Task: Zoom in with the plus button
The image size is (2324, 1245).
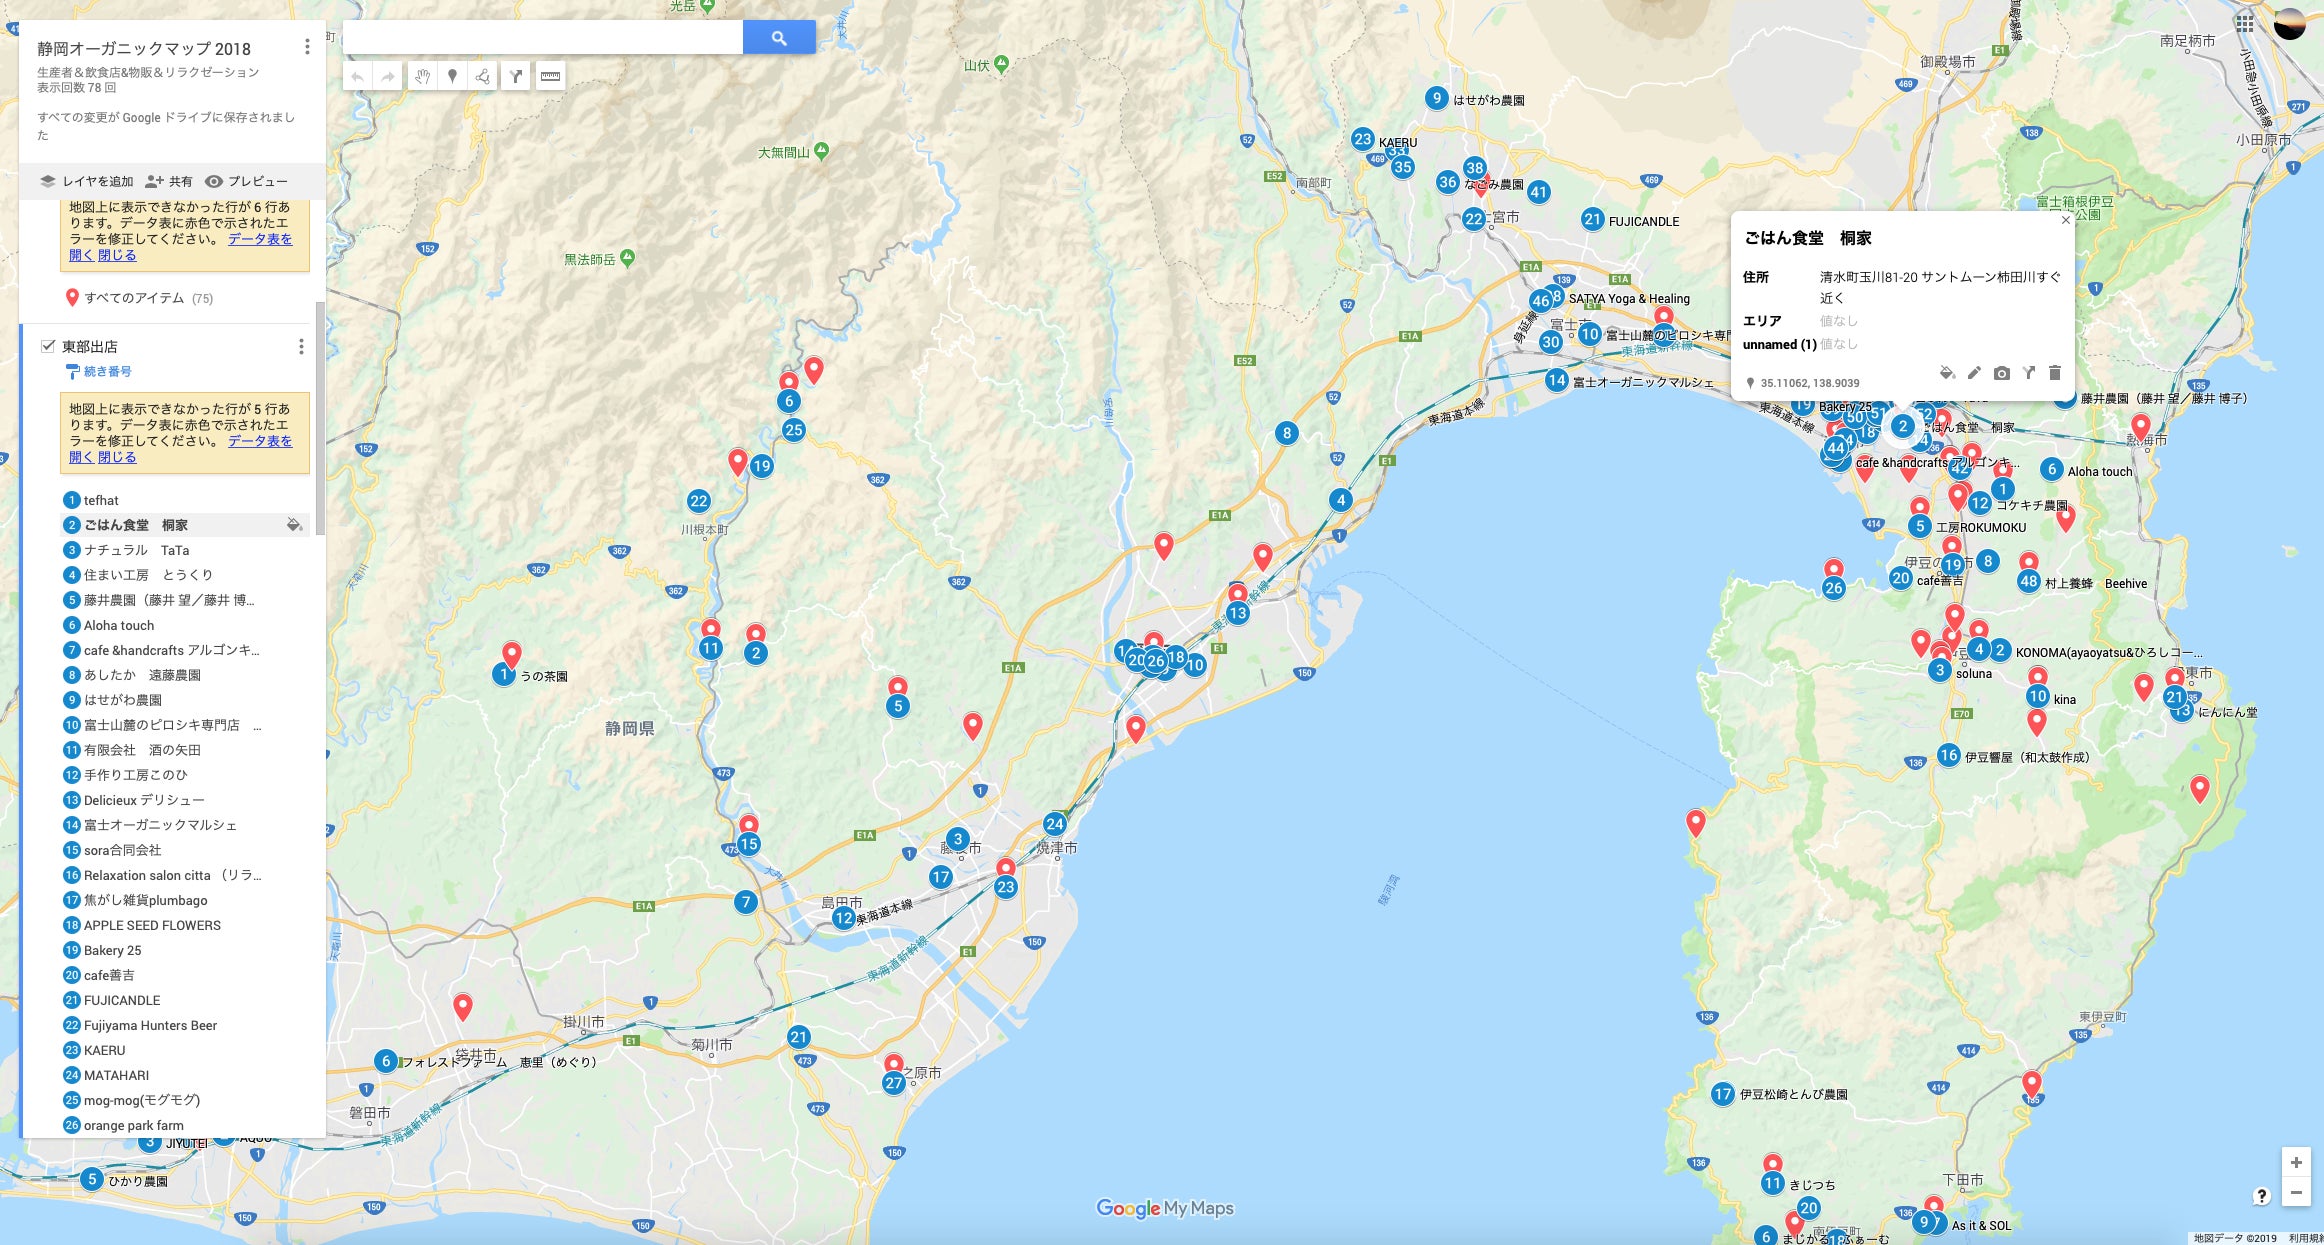Action: 2296,1162
